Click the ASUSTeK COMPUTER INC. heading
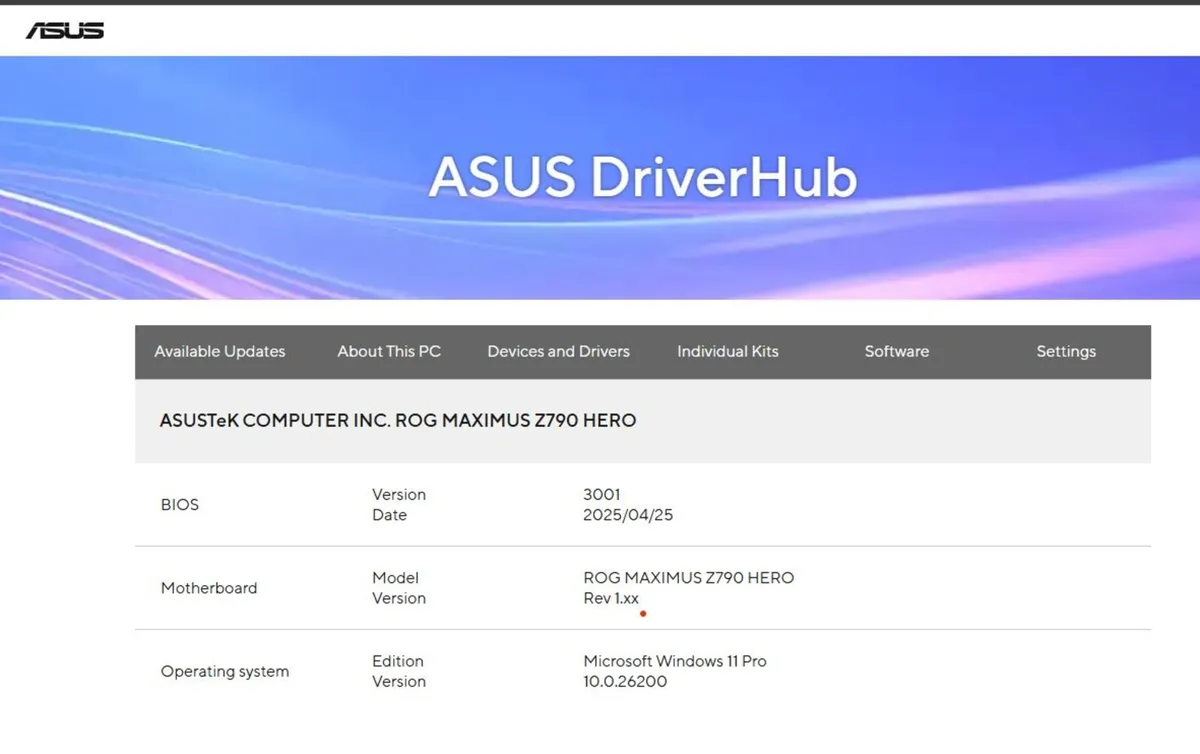The width and height of the screenshot is (1200, 754). coord(398,420)
